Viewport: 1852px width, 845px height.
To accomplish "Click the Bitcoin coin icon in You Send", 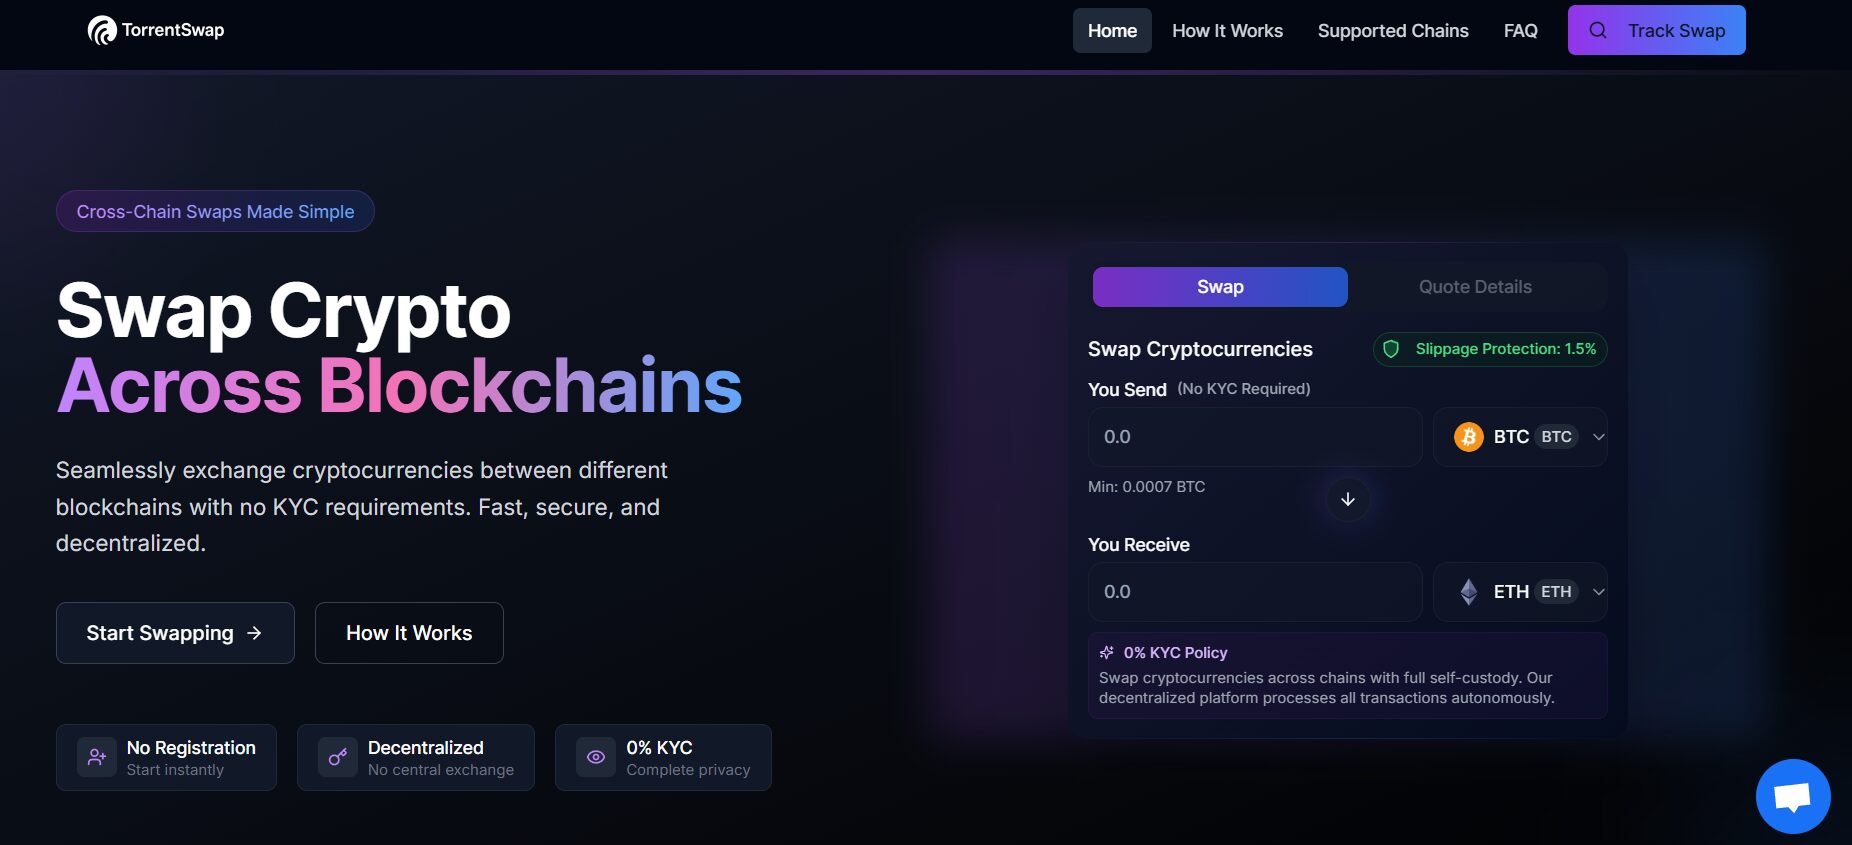I will pyautogui.click(x=1467, y=436).
